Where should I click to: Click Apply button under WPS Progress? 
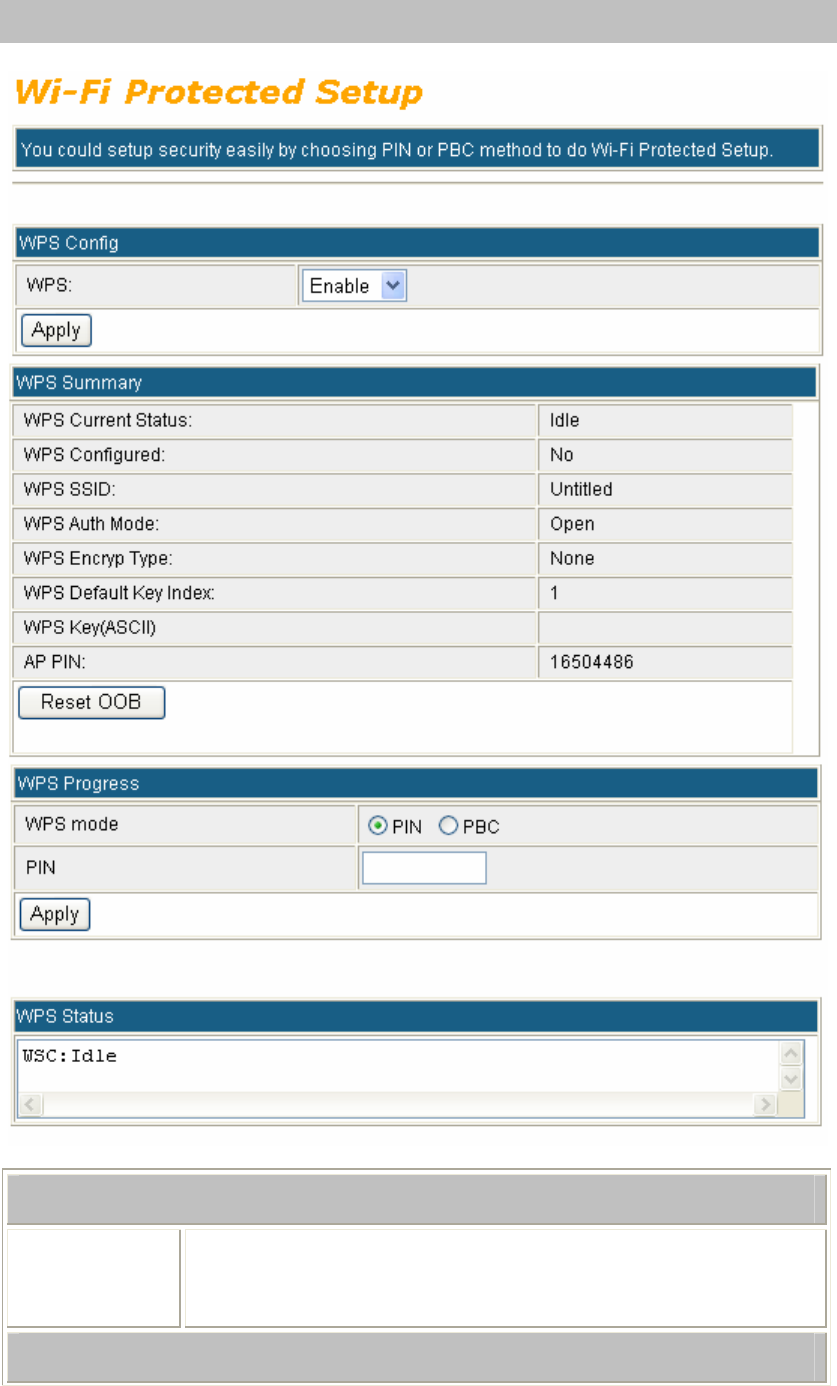click(55, 914)
